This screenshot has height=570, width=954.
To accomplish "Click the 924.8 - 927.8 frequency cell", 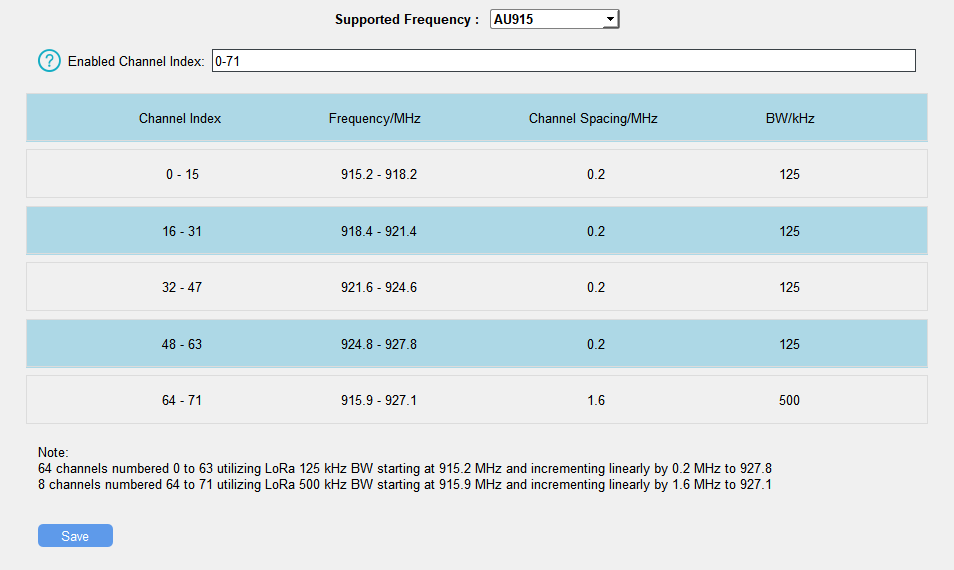I will (379, 344).
